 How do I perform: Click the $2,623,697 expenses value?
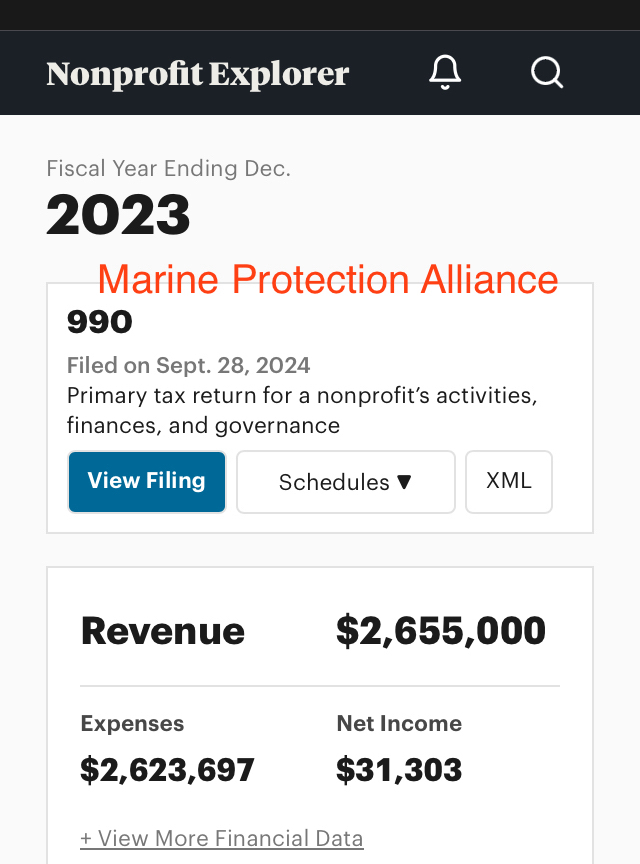pos(167,770)
